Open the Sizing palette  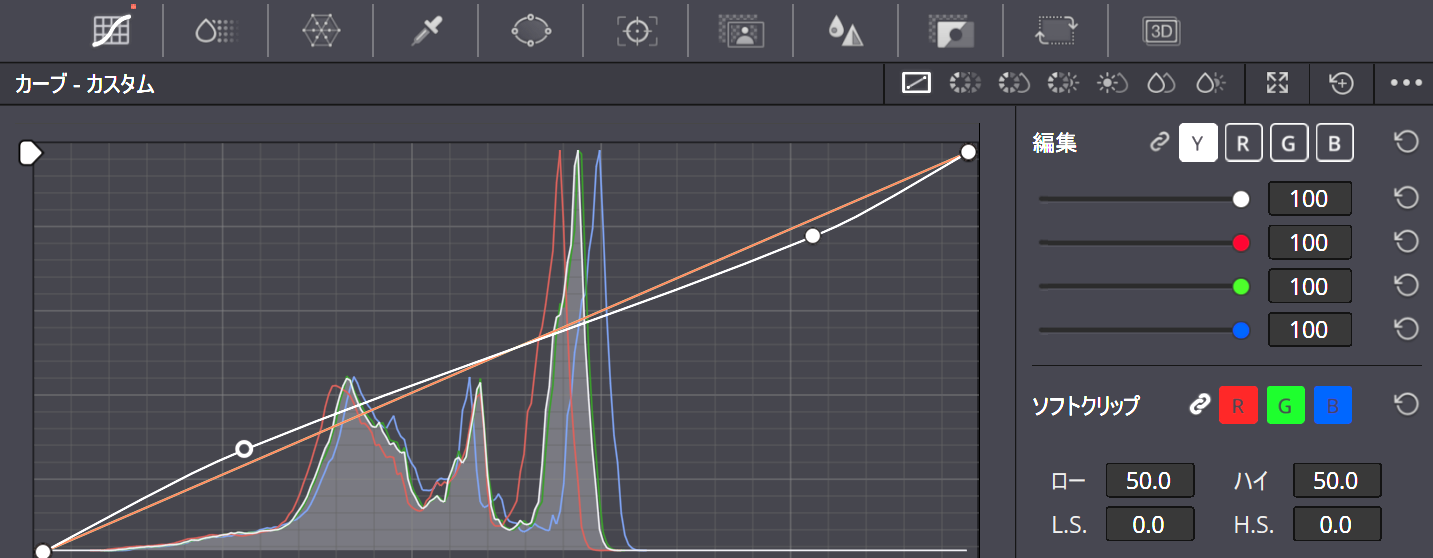(x=1055, y=31)
